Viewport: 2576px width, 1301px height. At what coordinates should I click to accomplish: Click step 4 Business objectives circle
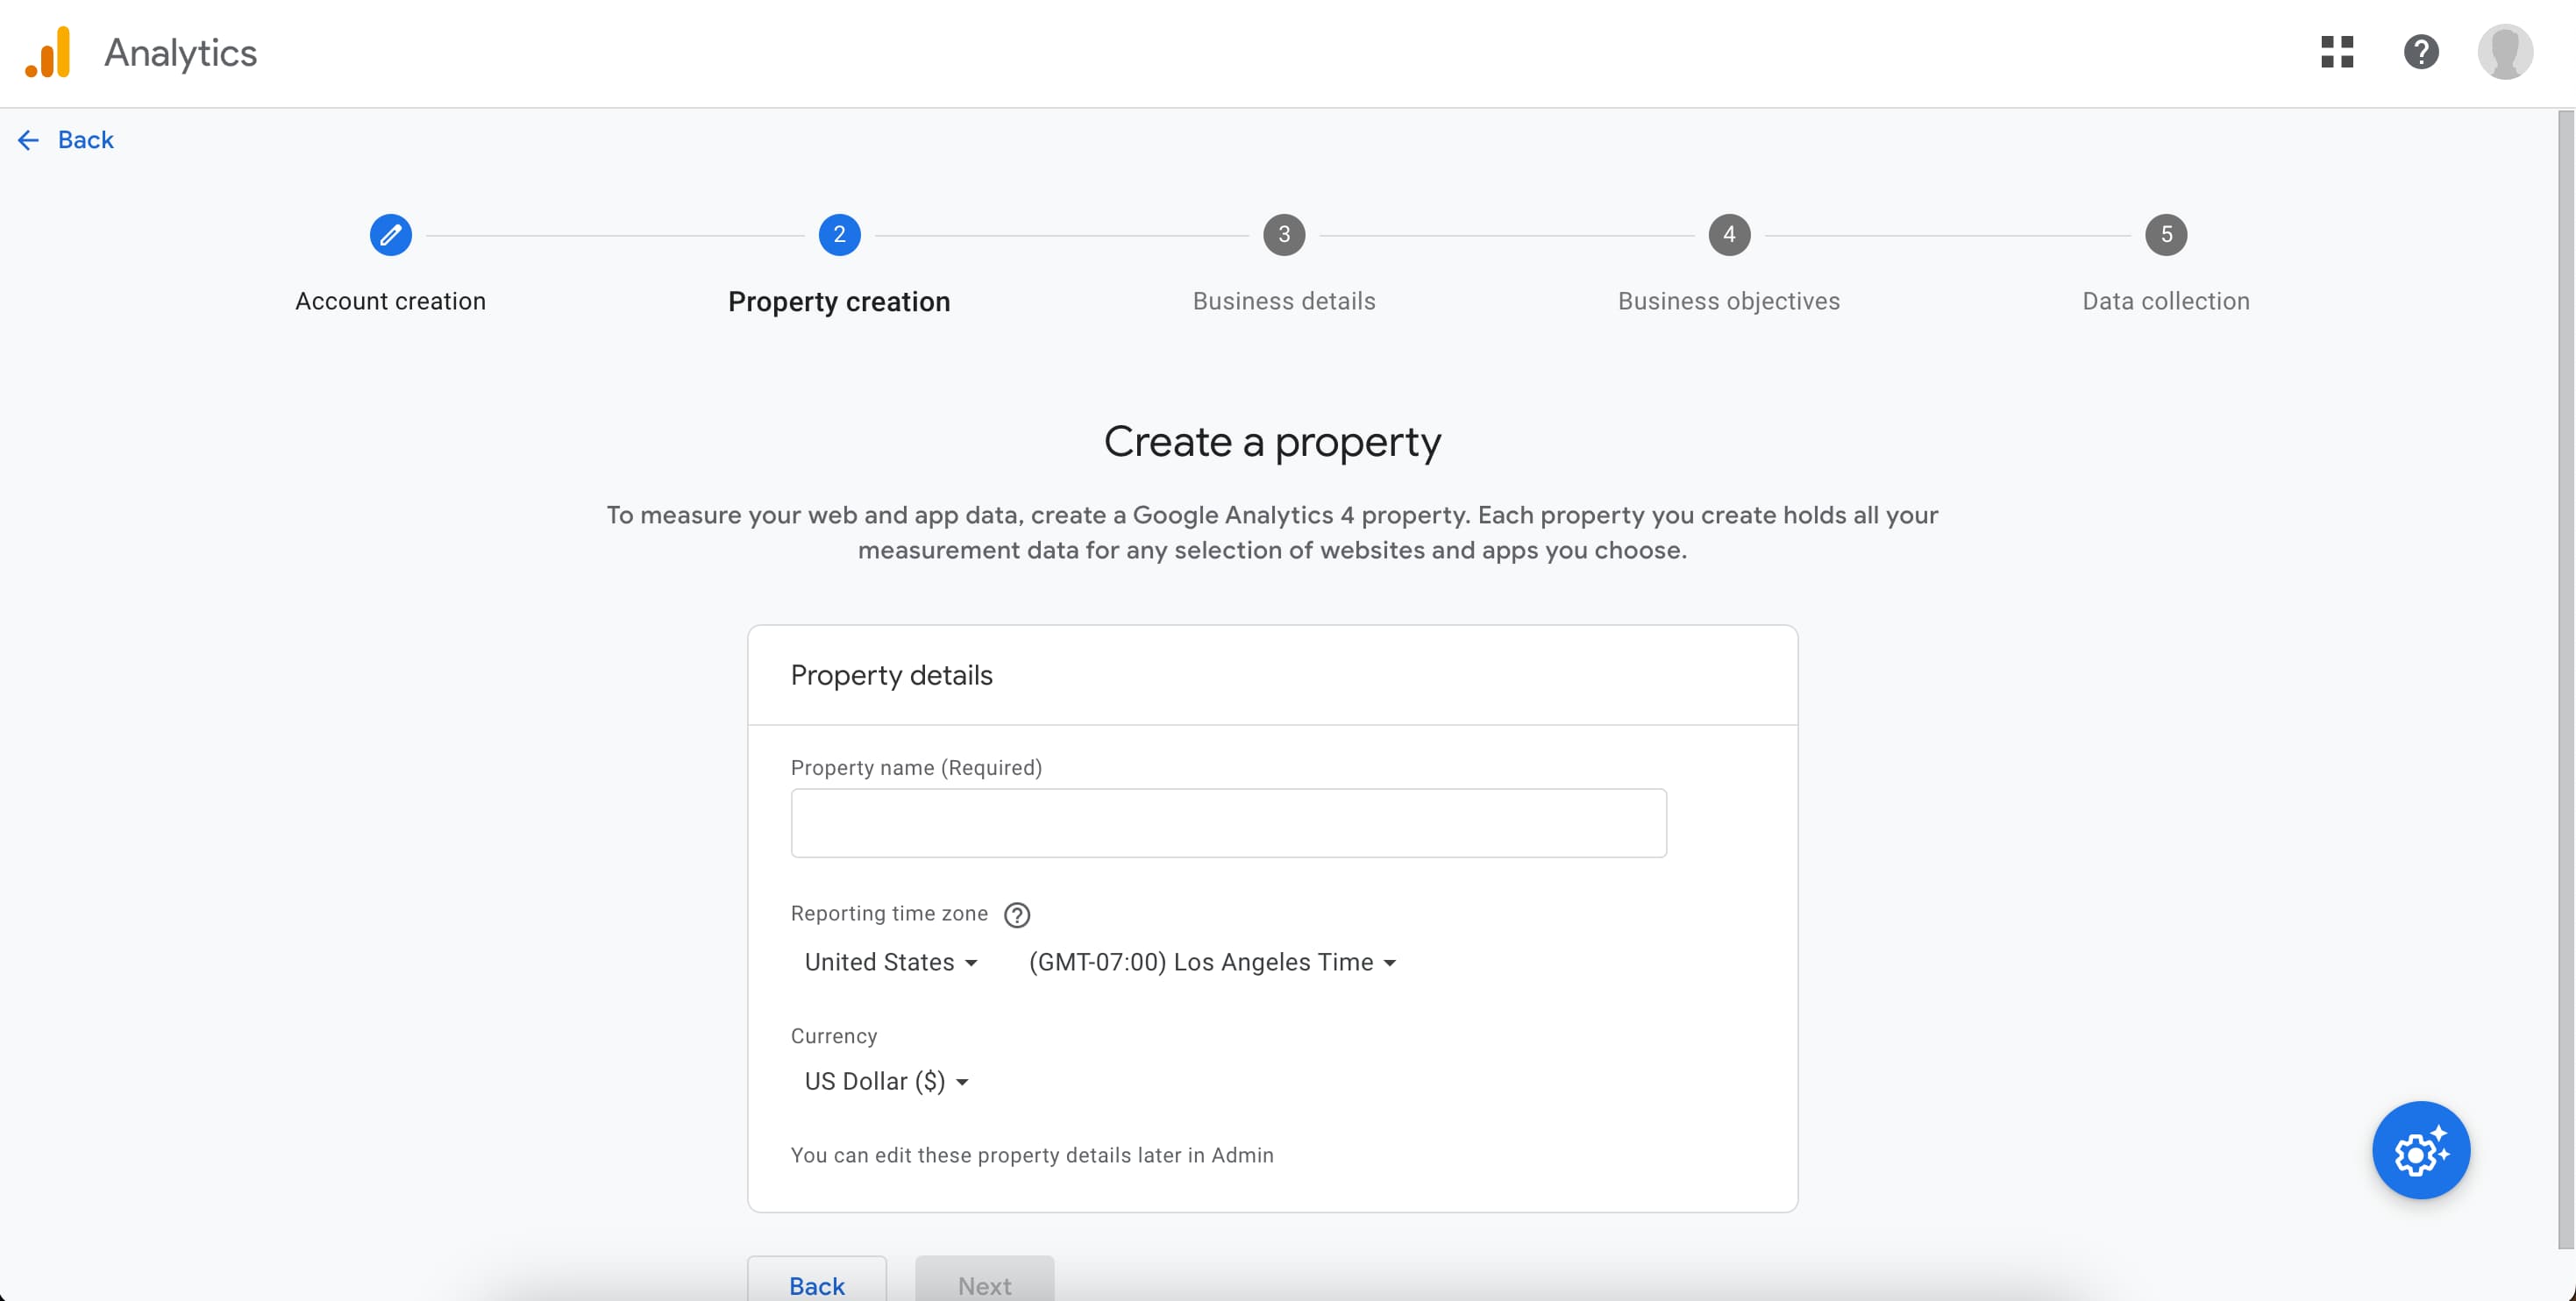click(1729, 235)
